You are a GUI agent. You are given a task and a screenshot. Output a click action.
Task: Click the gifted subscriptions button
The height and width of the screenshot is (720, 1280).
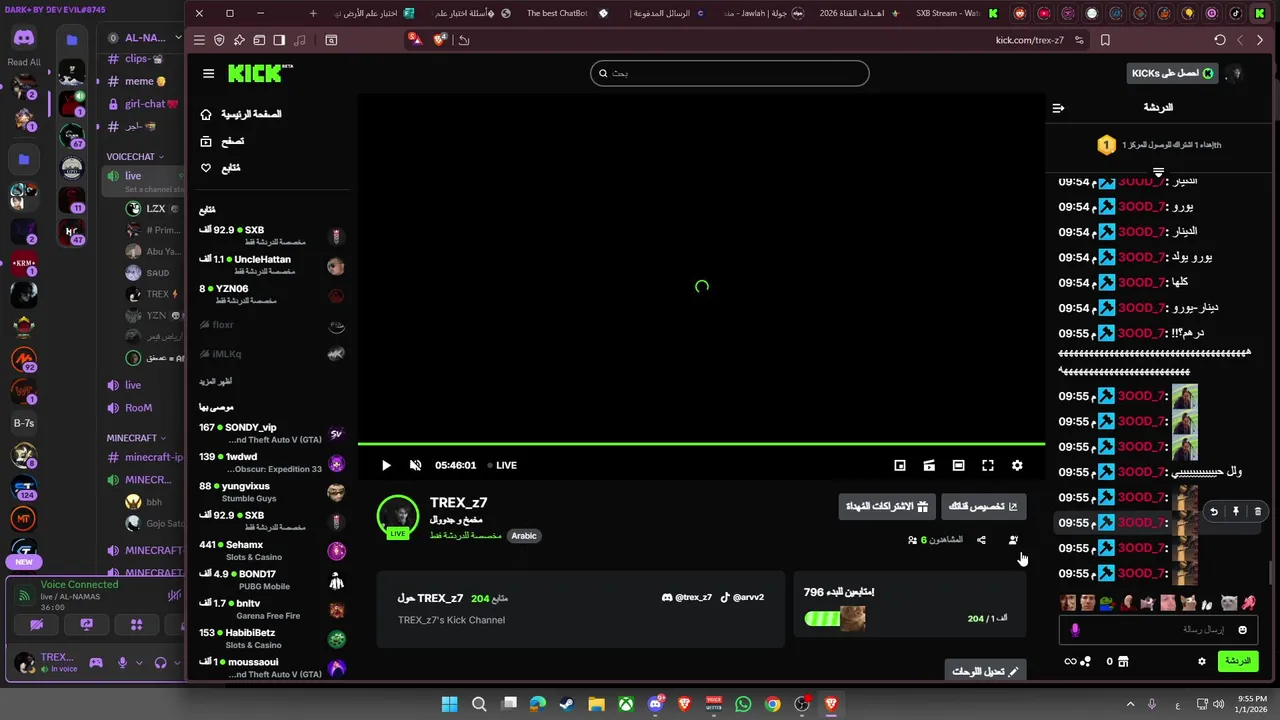pyautogui.click(x=886, y=506)
